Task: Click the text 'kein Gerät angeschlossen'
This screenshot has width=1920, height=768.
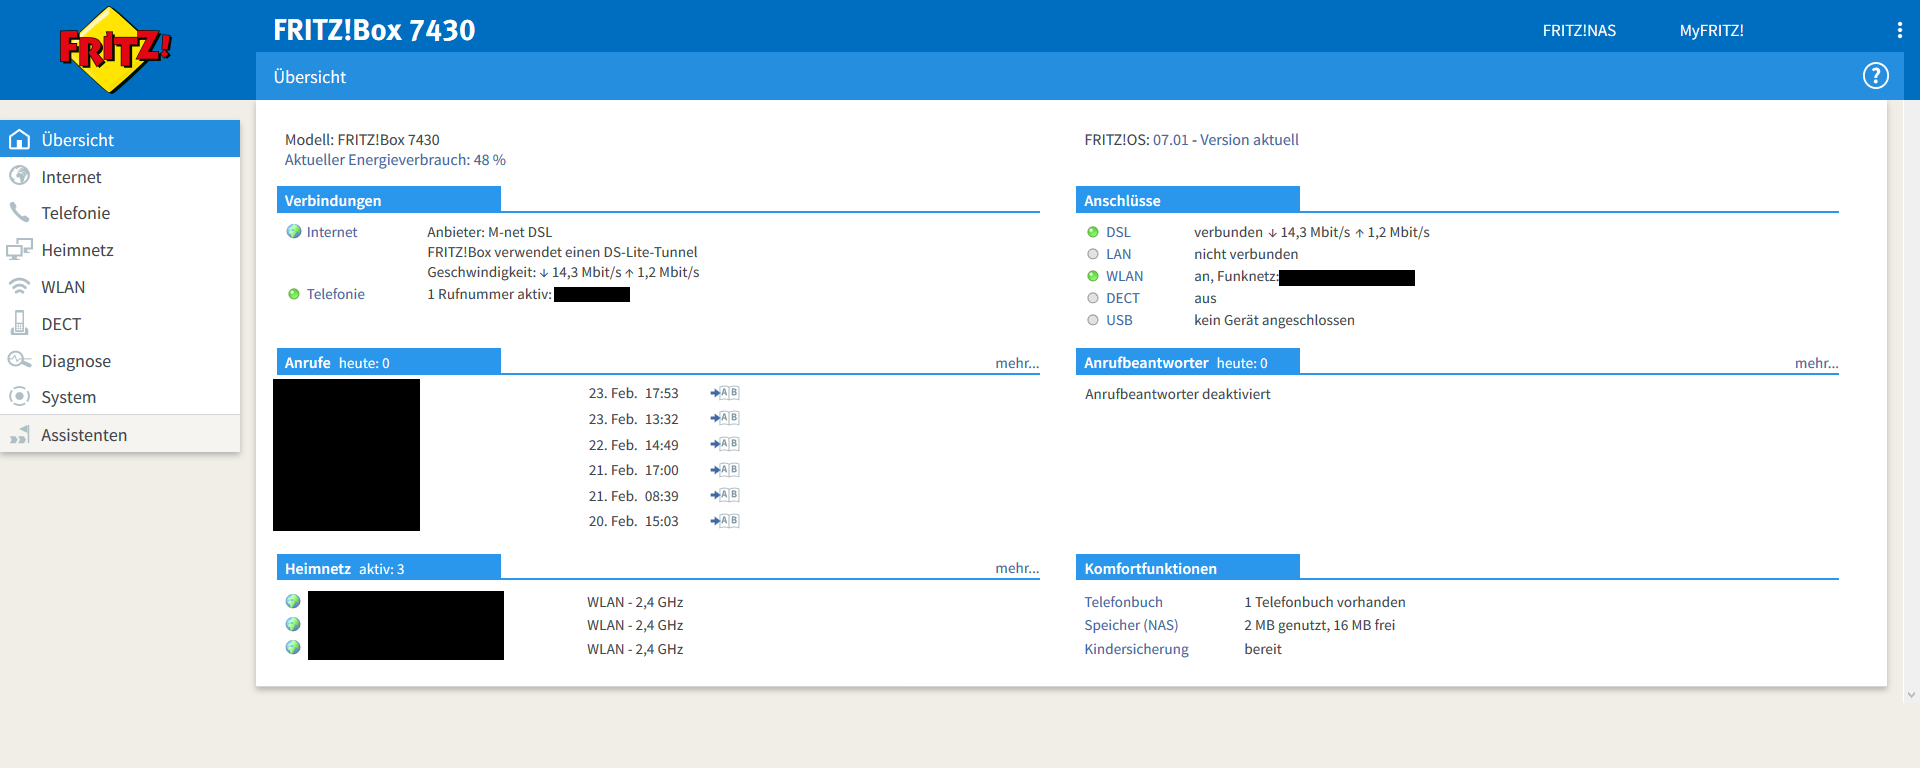Action: click(x=1274, y=320)
